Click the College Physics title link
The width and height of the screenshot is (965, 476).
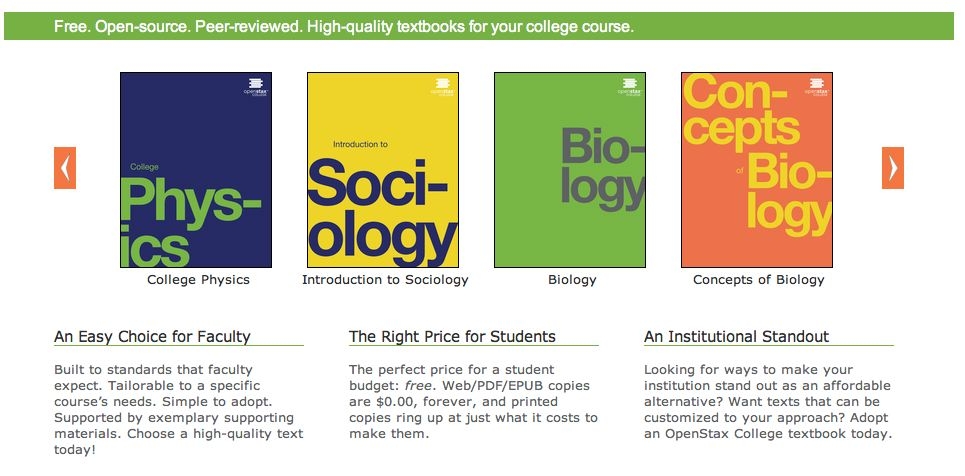pos(198,280)
